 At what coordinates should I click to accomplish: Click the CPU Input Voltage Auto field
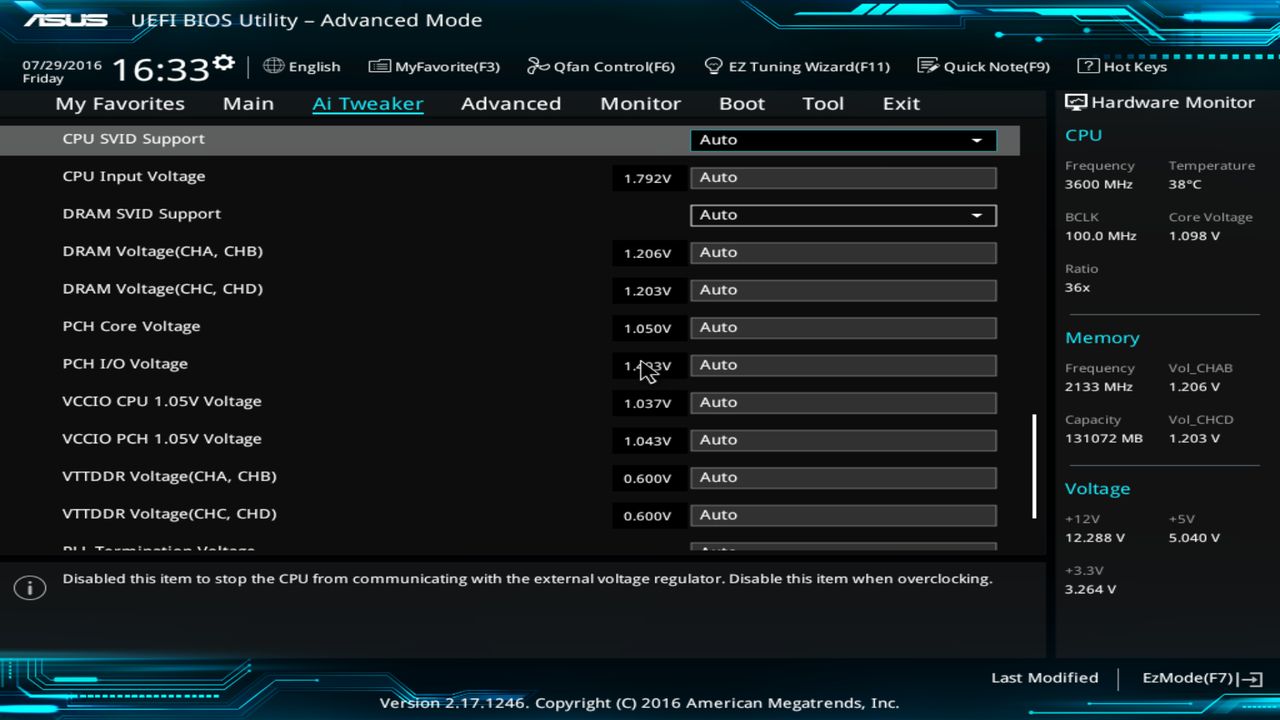point(842,177)
